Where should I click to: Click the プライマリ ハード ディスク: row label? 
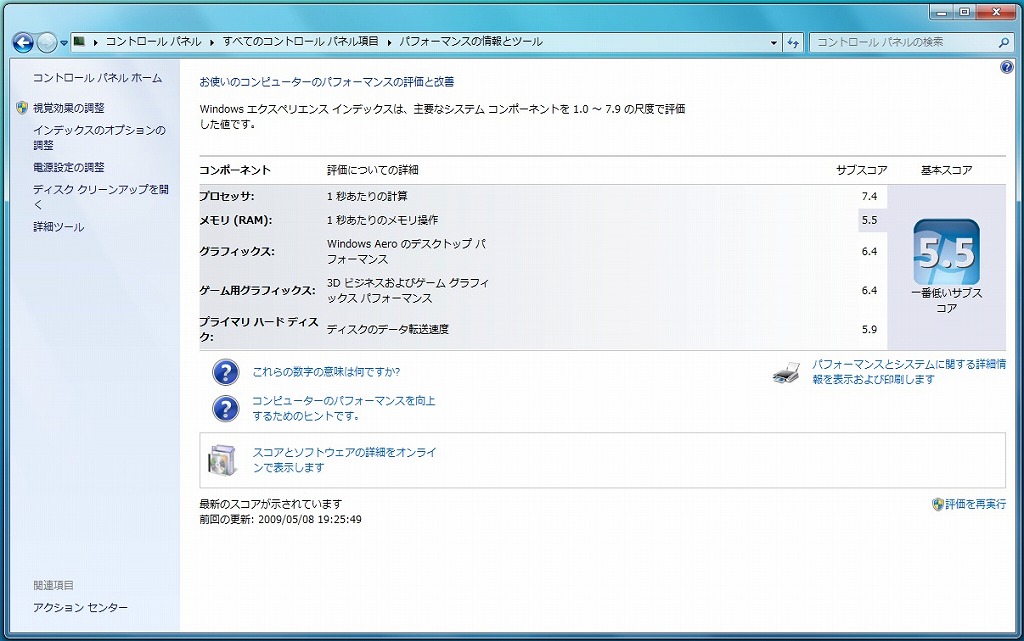coord(259,329)
